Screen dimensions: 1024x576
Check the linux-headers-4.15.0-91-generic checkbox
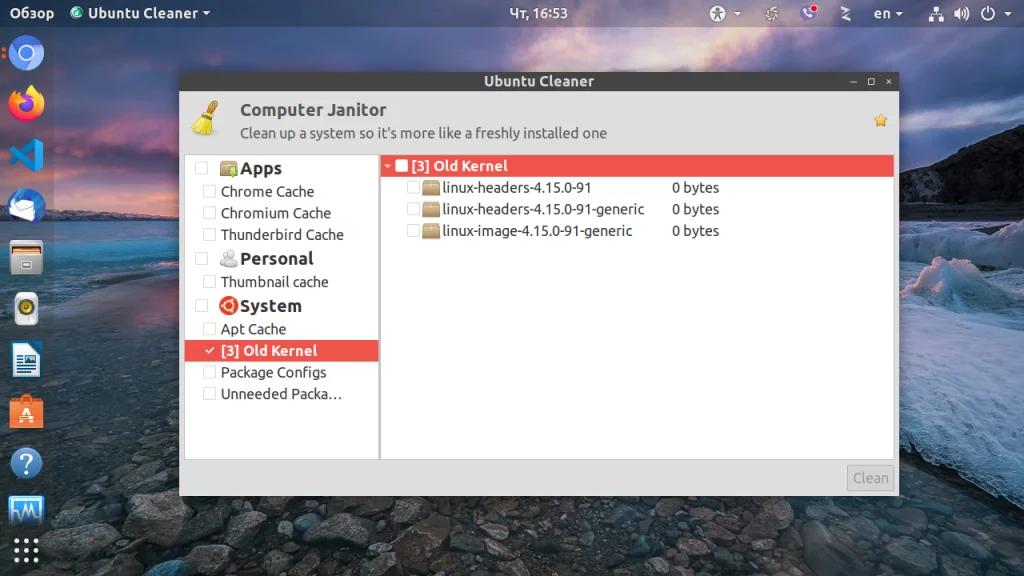(x=413, y=209)
